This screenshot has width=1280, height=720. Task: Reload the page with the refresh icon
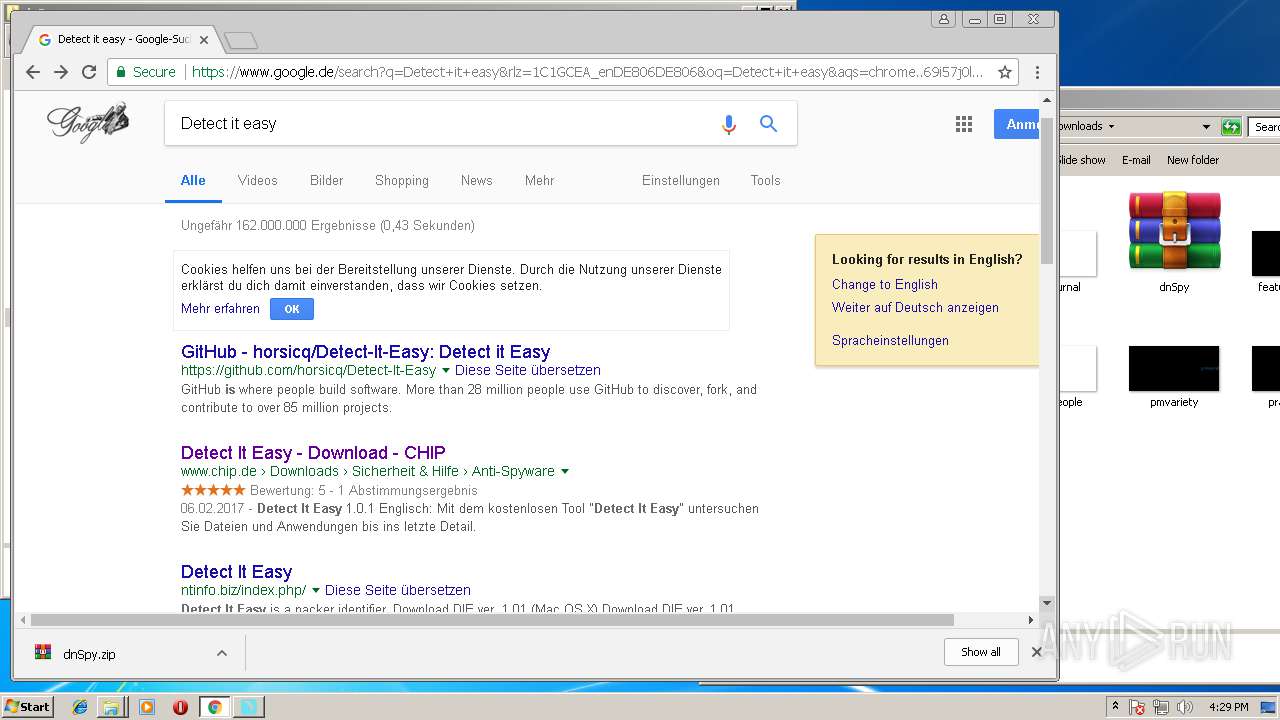point(89,72)
